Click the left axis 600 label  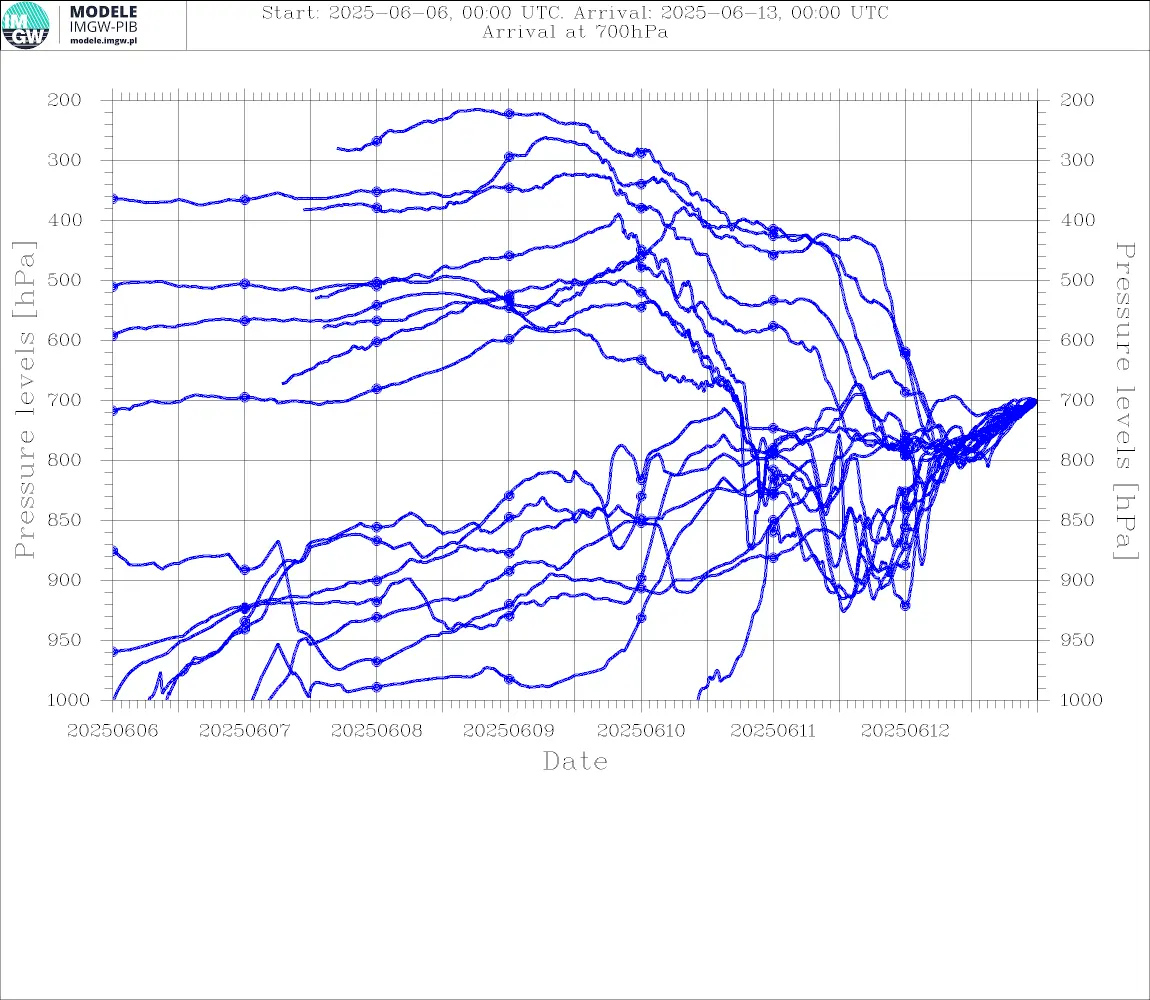pyautogui.click(x=65, y=340)
